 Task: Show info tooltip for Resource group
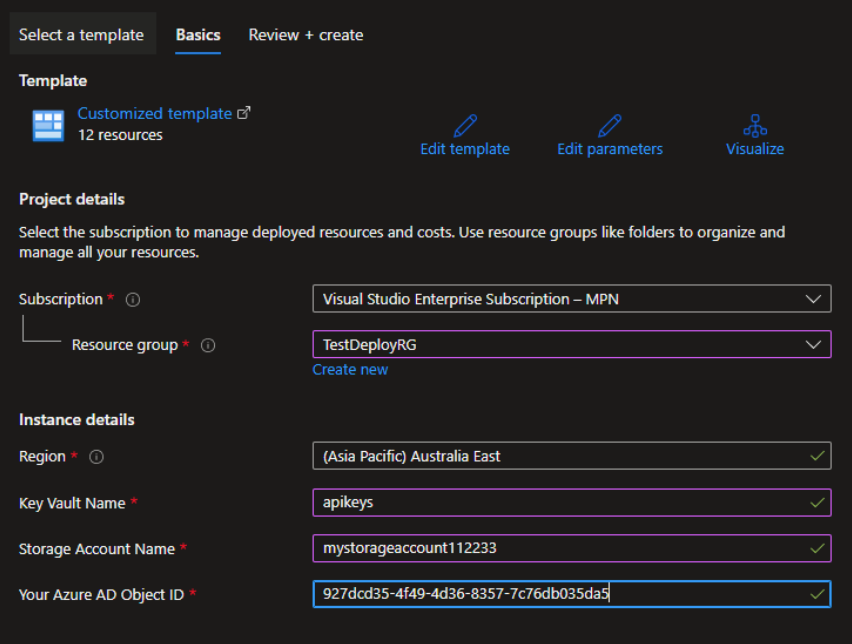pyautogui.click(x=208, y=345)
